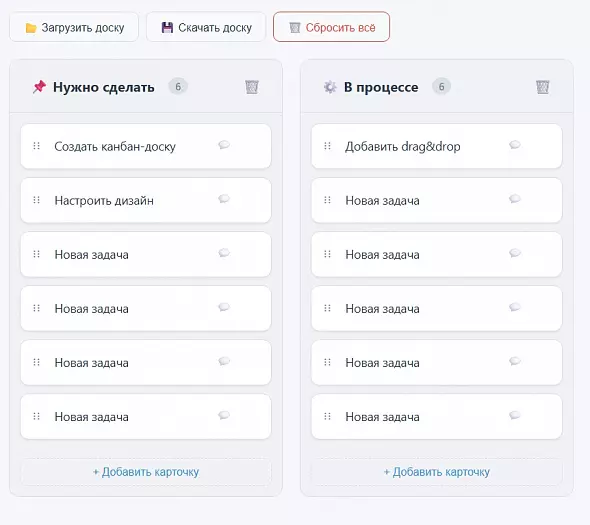
Task: Open the Создать канбан-доску card text
Action: tap(115, 146)
